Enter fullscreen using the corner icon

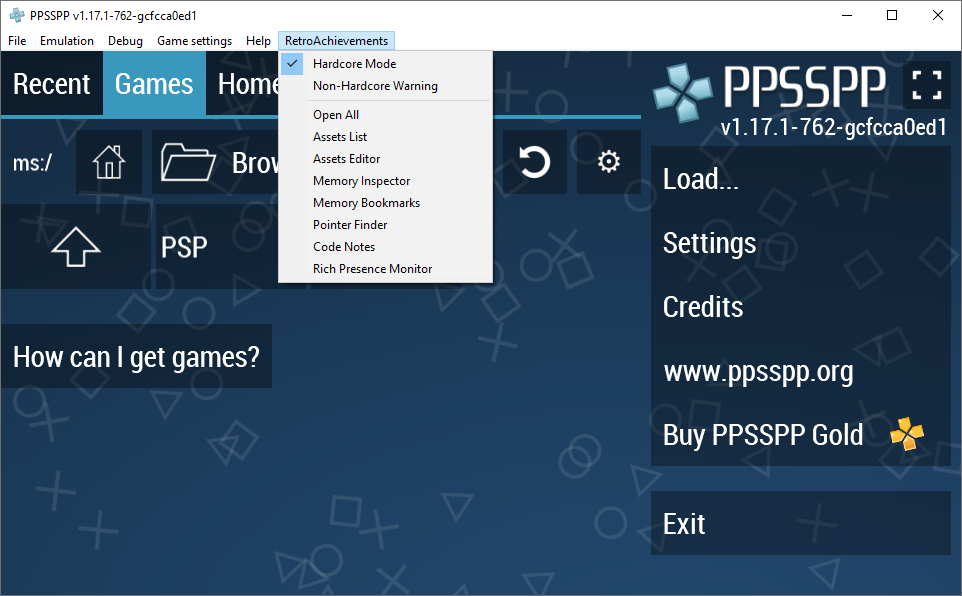pyautogui.click(x=926, y=86)
